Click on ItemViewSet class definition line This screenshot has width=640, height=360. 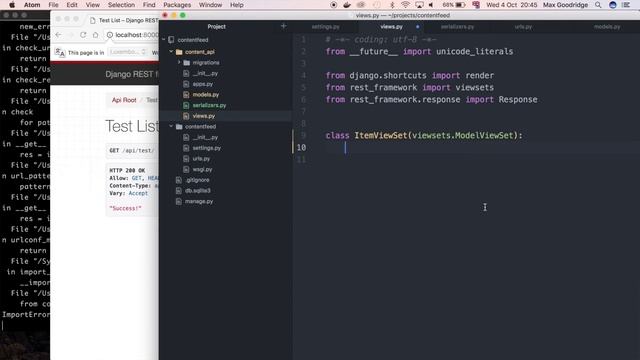tap(424, 136)
